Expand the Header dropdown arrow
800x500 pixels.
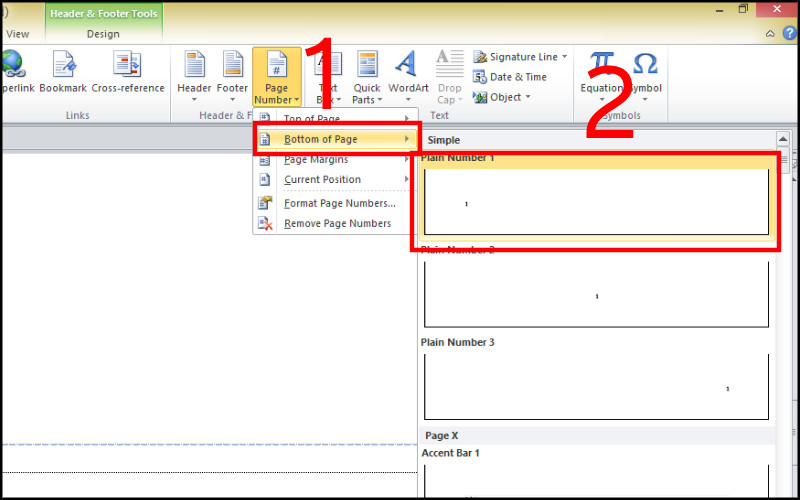click(x=194, y=100)
